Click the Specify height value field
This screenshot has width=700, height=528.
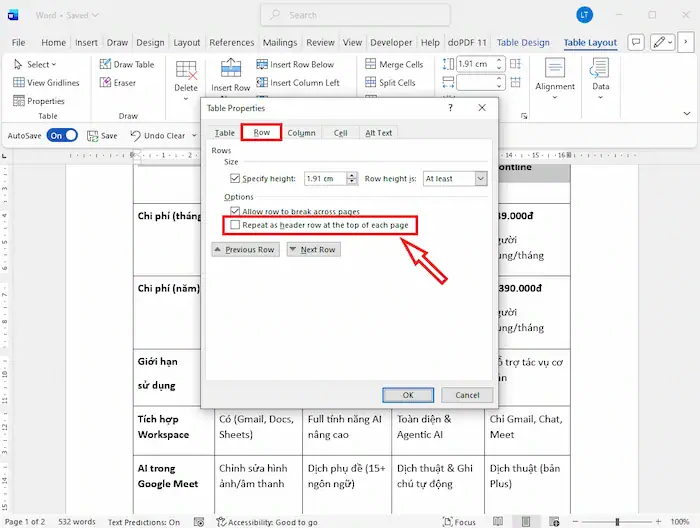(x=325, y=178)
